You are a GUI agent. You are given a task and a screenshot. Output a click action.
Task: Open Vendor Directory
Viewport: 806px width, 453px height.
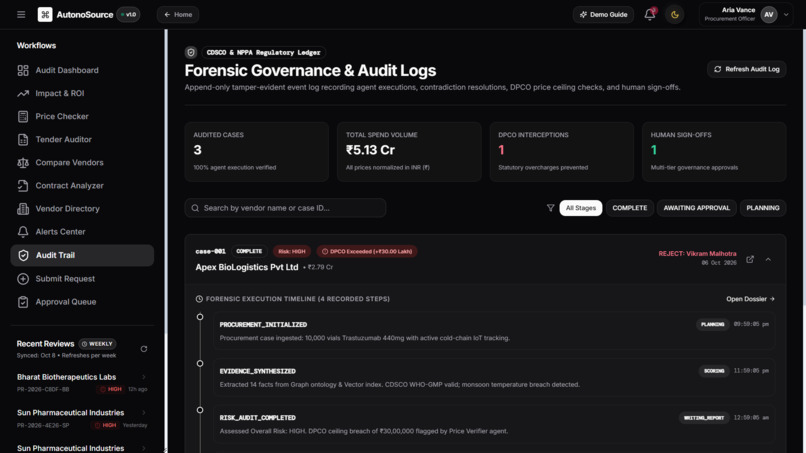pos(82,209)
